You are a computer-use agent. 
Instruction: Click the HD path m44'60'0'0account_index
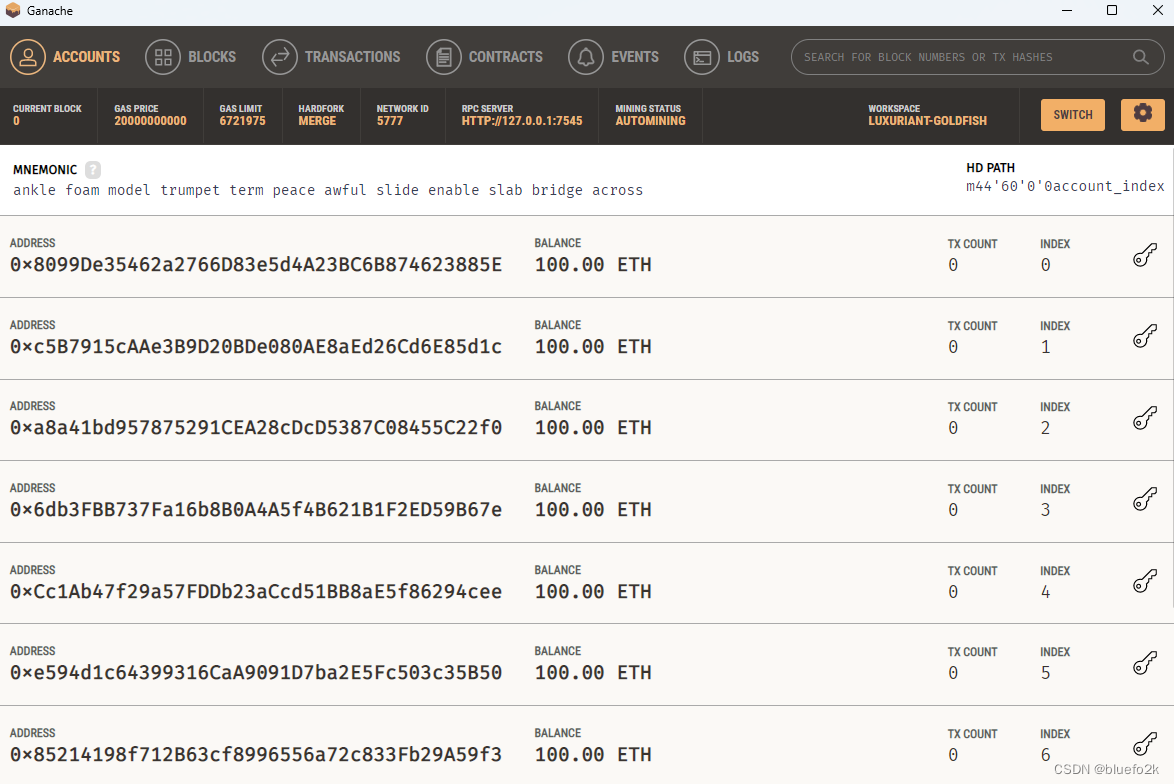[1065, 186]
